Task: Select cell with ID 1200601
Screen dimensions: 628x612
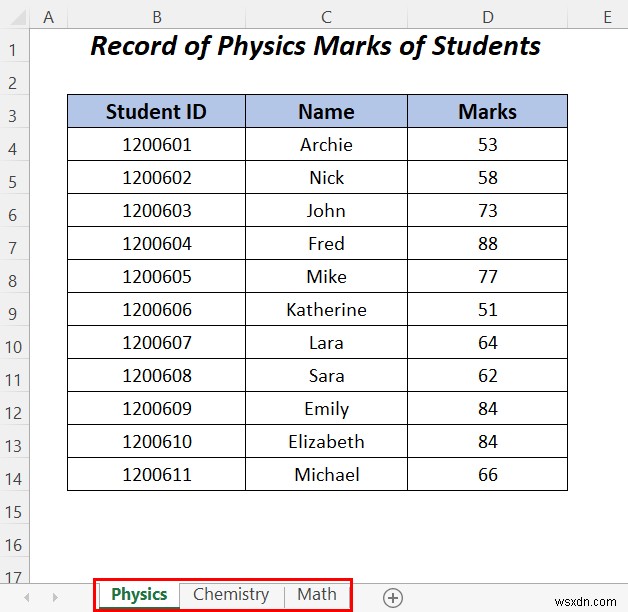Action: click(x=157, y=145)
